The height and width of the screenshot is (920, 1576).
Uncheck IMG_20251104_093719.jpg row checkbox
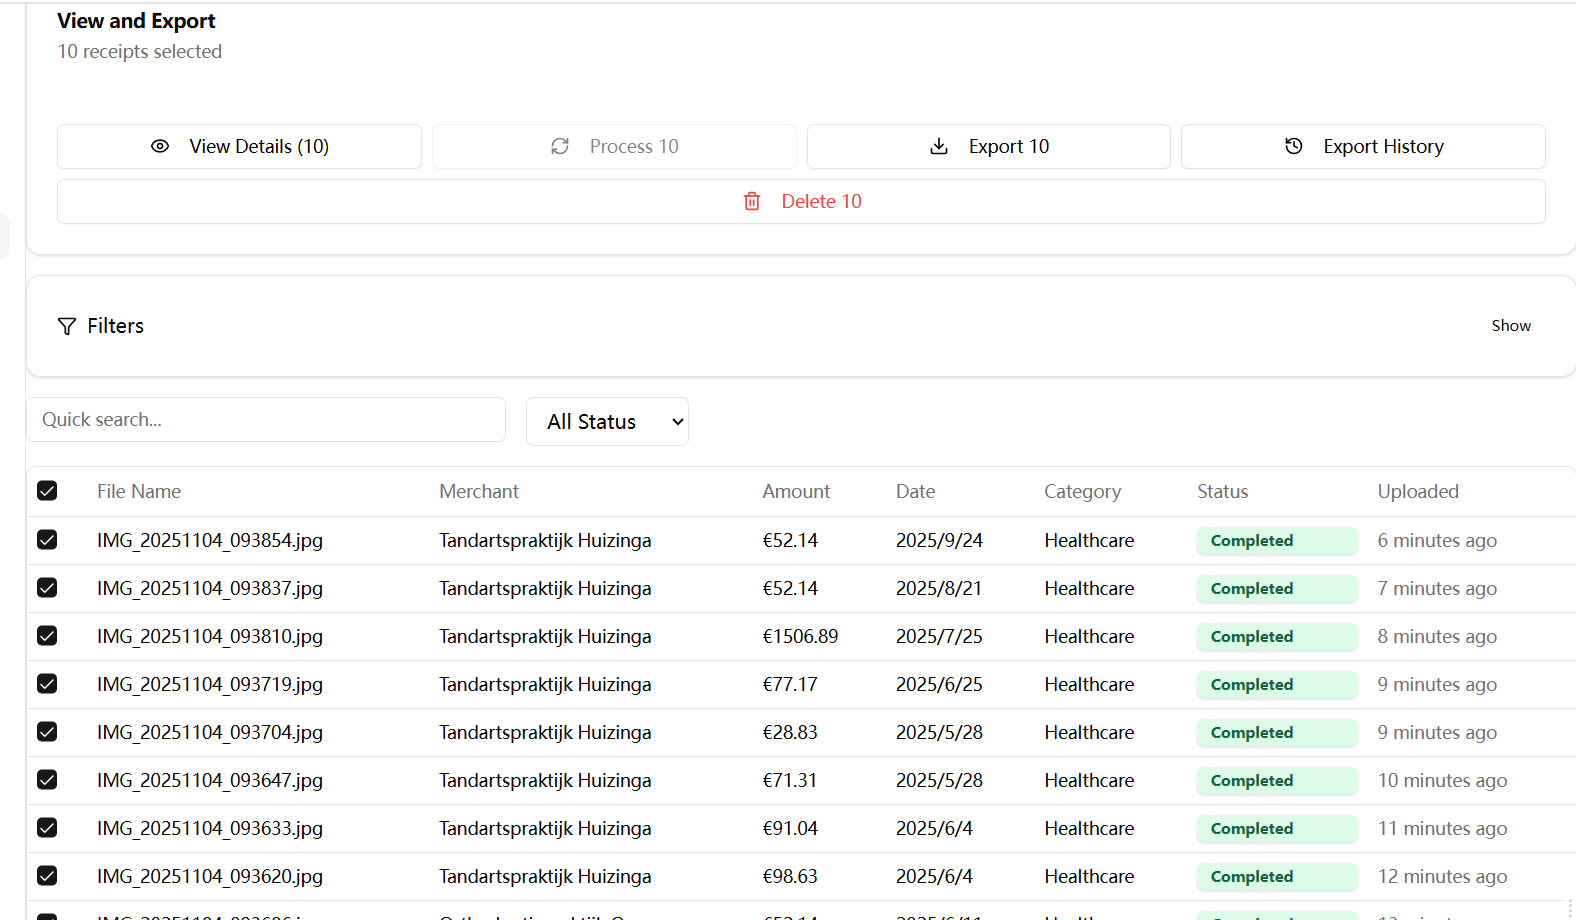tap(47, 684)
